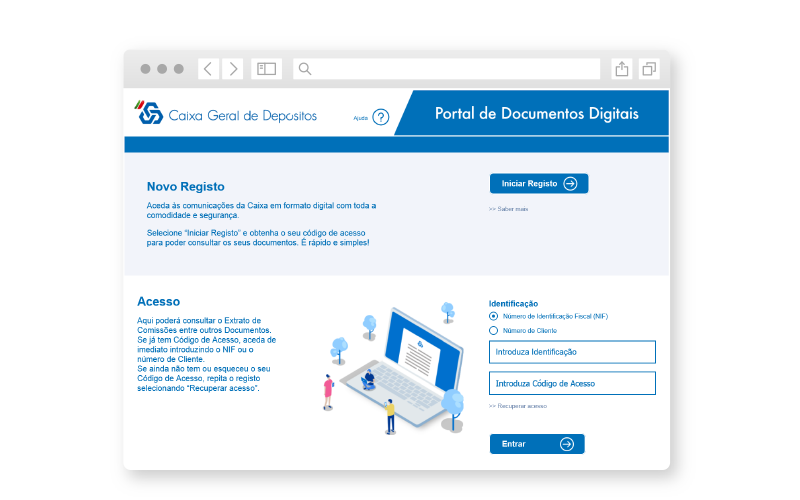
Task: Click the browser address bar
Action: (x=446, y=69)
